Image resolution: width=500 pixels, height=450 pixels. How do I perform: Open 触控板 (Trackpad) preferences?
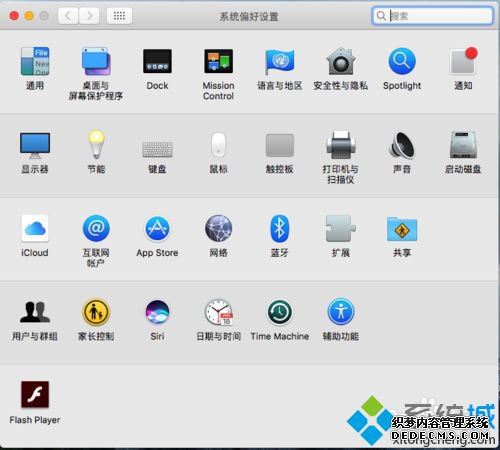[279, 145]
